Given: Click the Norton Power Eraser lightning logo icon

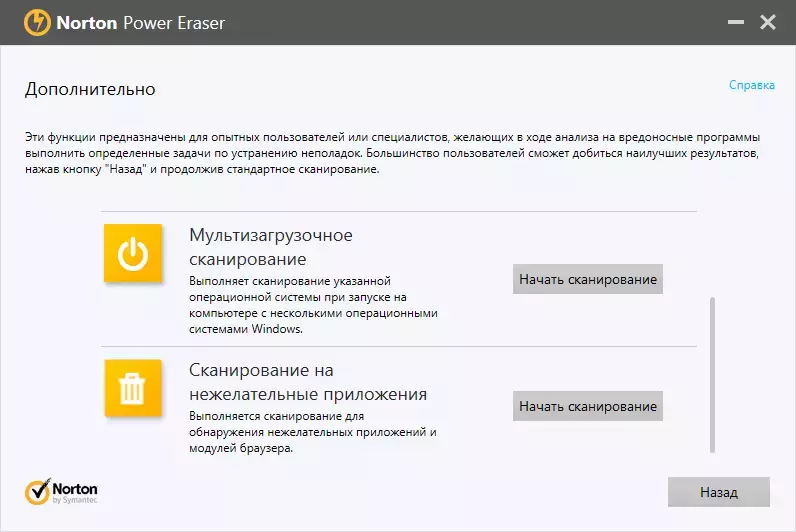Looking at the screenshot, I should point(37,23).
